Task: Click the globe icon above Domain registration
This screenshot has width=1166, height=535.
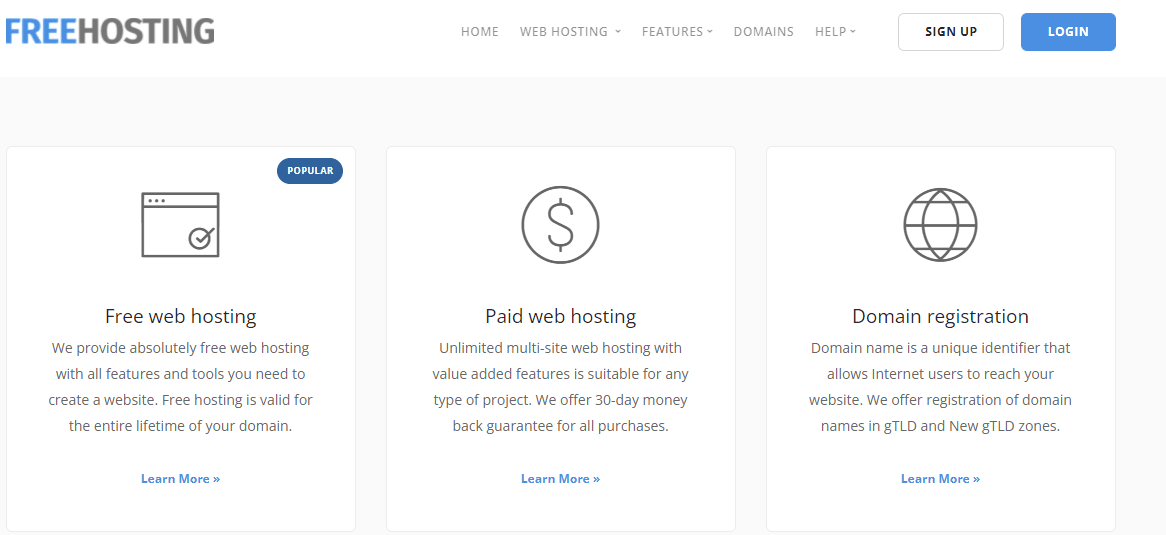Action: click(x=940, y=225)
